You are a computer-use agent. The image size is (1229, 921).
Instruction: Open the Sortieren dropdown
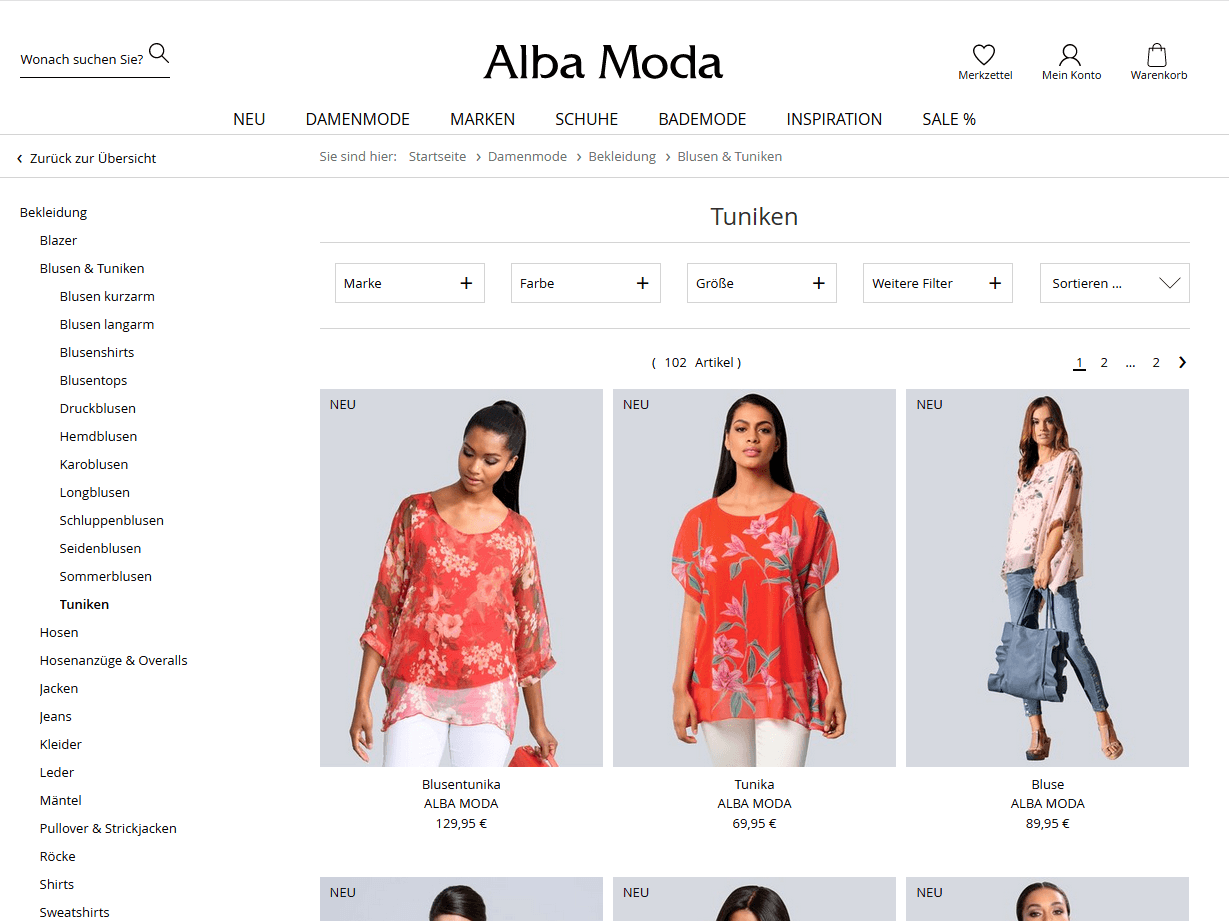coord(1115,283)
